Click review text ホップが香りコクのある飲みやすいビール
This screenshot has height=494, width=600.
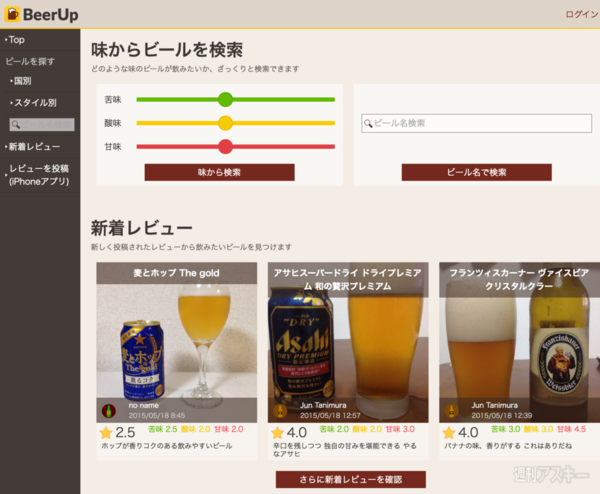point(167,446)
